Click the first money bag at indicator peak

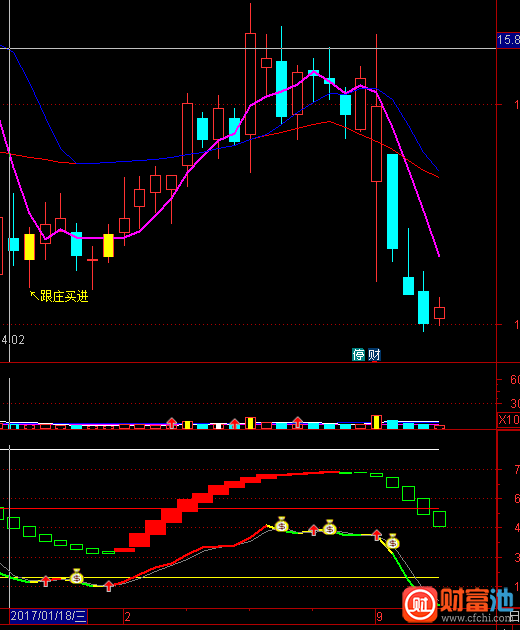pos(281,524)
